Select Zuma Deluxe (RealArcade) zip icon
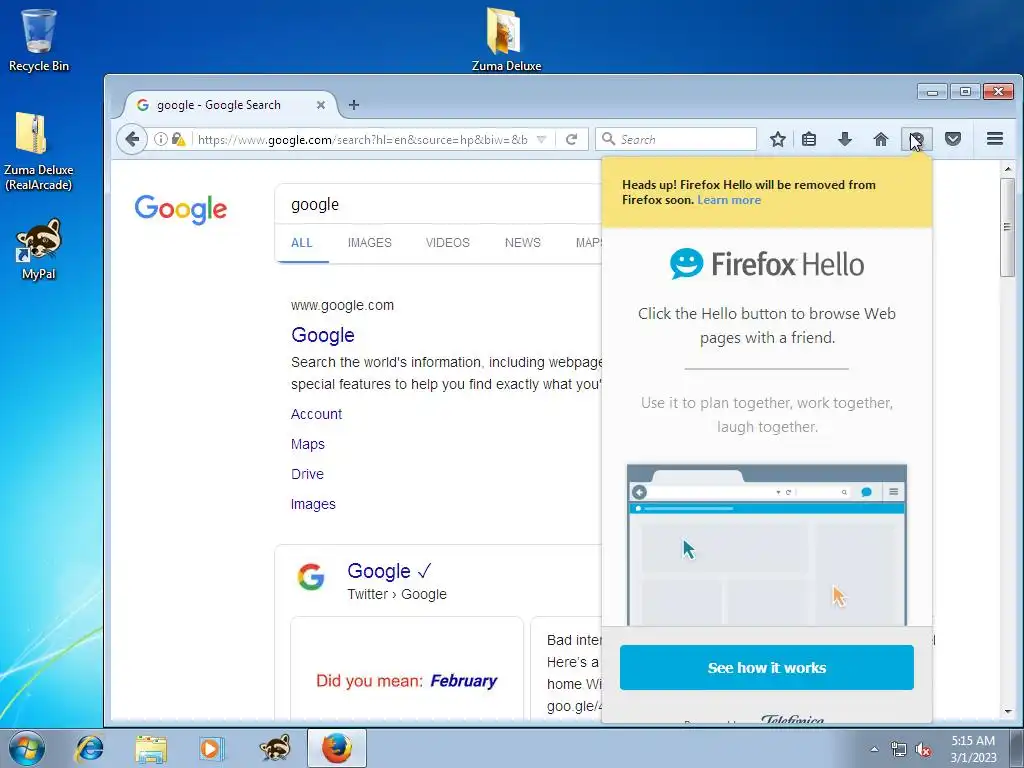Image resolution: width=1024 pixels, height=768 pixels. (x=39, y=152)
